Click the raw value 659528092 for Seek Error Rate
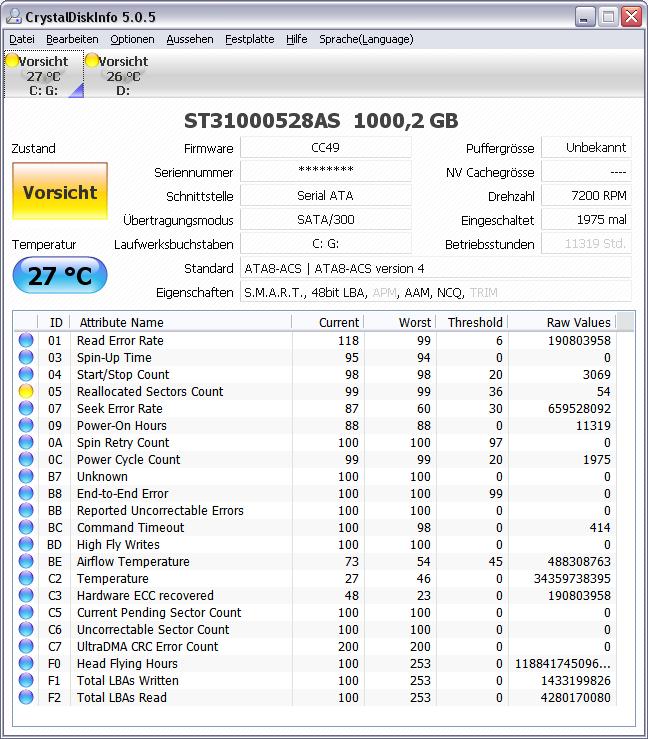Screen dimensions: 648x739 (579, 409)
